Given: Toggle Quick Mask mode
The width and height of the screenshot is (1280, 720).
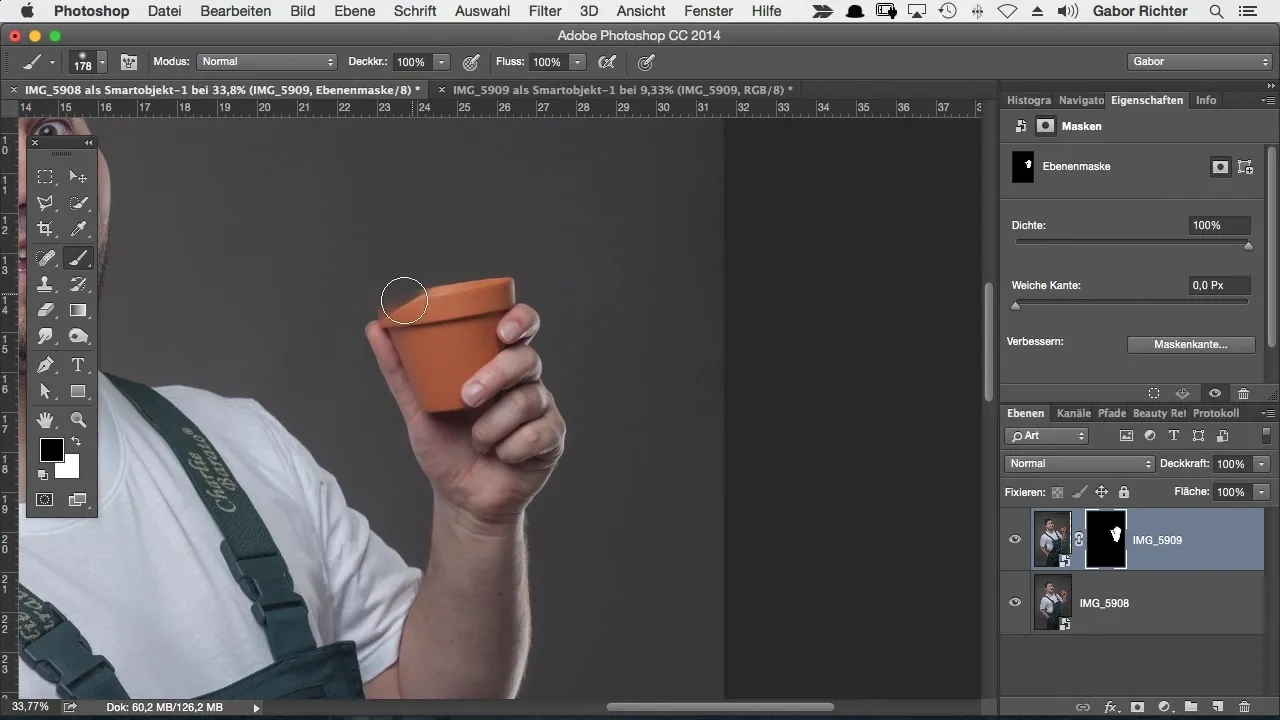Looking at the screenshot, I should 45,499.
